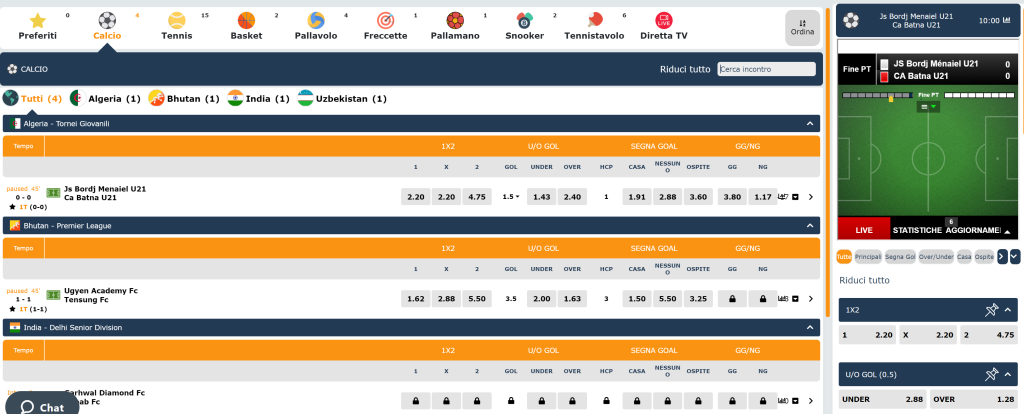The height and width of the screenshot is (414, 1024).
Task: Select the Snooker 8-ball icon
Action: [524, 21]
